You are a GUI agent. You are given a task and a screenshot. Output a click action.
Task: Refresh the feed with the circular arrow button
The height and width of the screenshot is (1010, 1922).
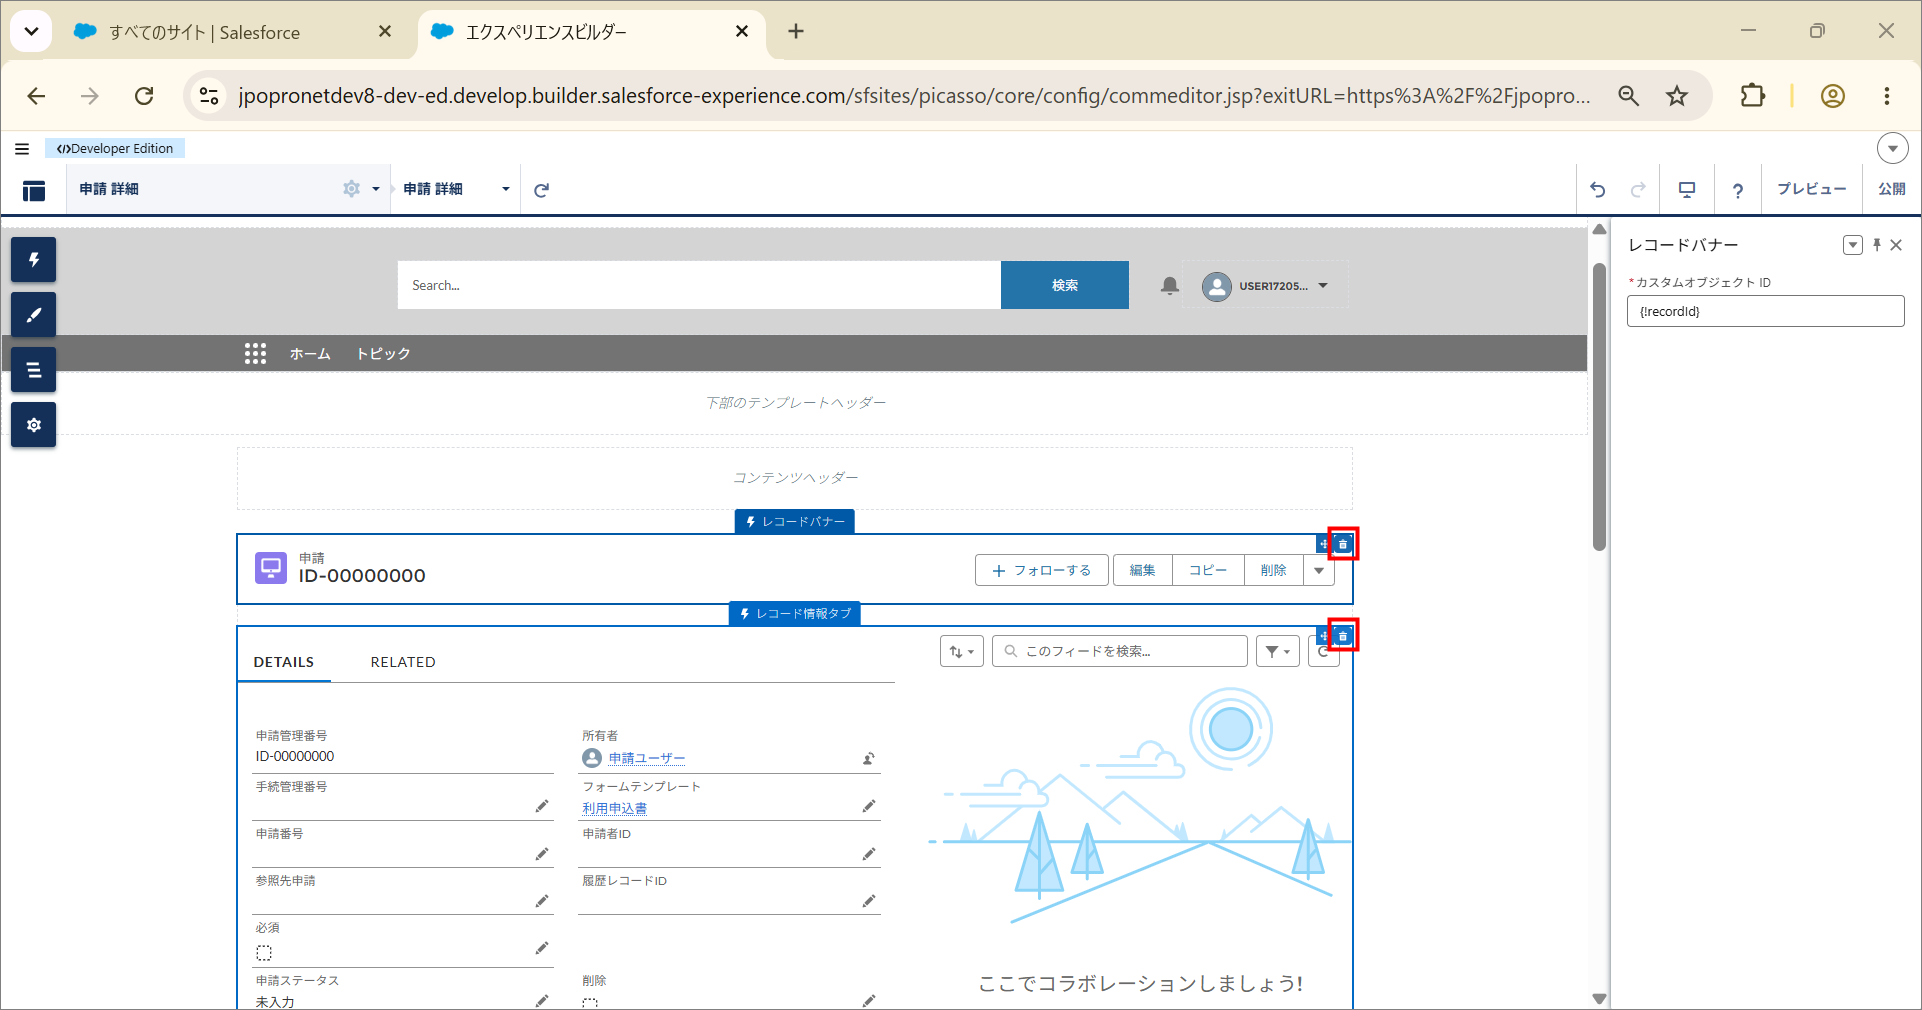click(x=1323, y=651)
